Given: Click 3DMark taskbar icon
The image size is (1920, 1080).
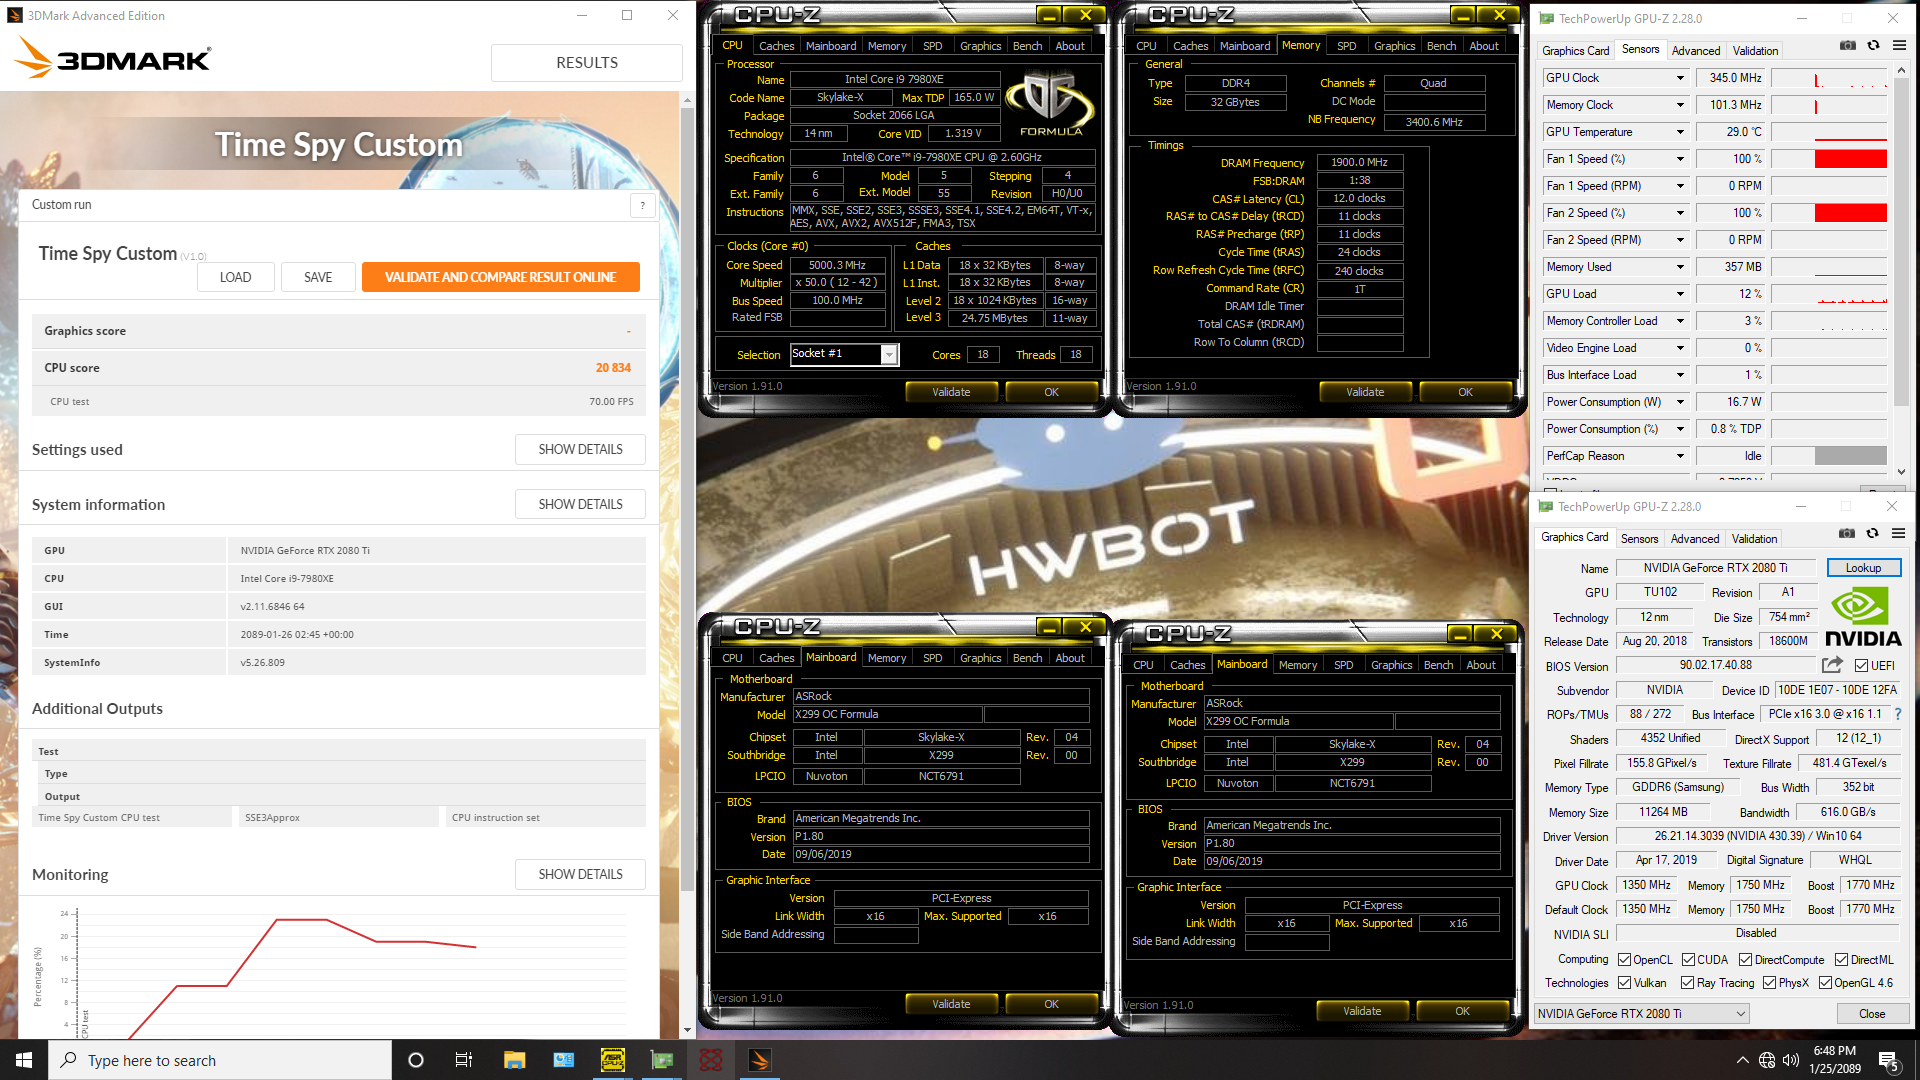Looking at the screenshot, I should [x=760, y=1060].
